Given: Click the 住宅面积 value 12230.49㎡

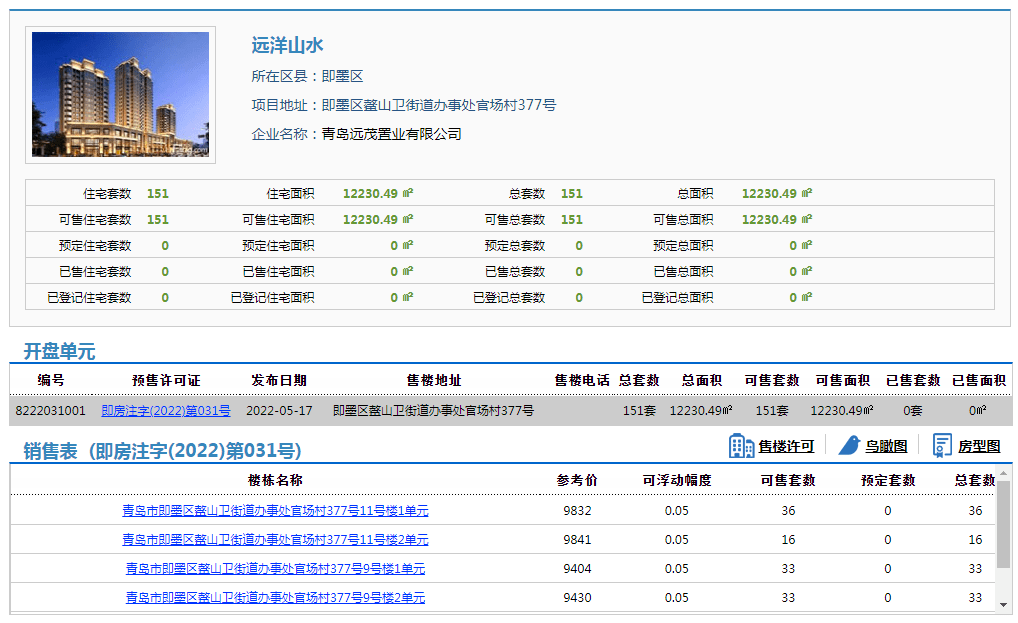Looking at the screenshot, I should pos(378,193).
